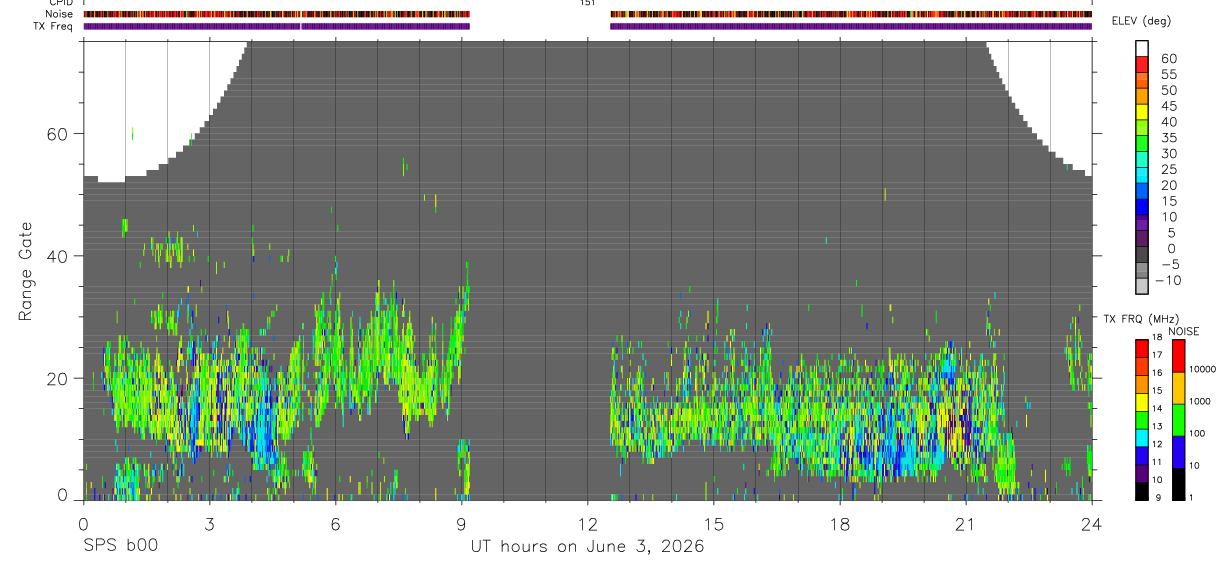The image size is (1228, 567).
Task: Select the bright green ELEV swatch beside 35
Action: 1142,145
